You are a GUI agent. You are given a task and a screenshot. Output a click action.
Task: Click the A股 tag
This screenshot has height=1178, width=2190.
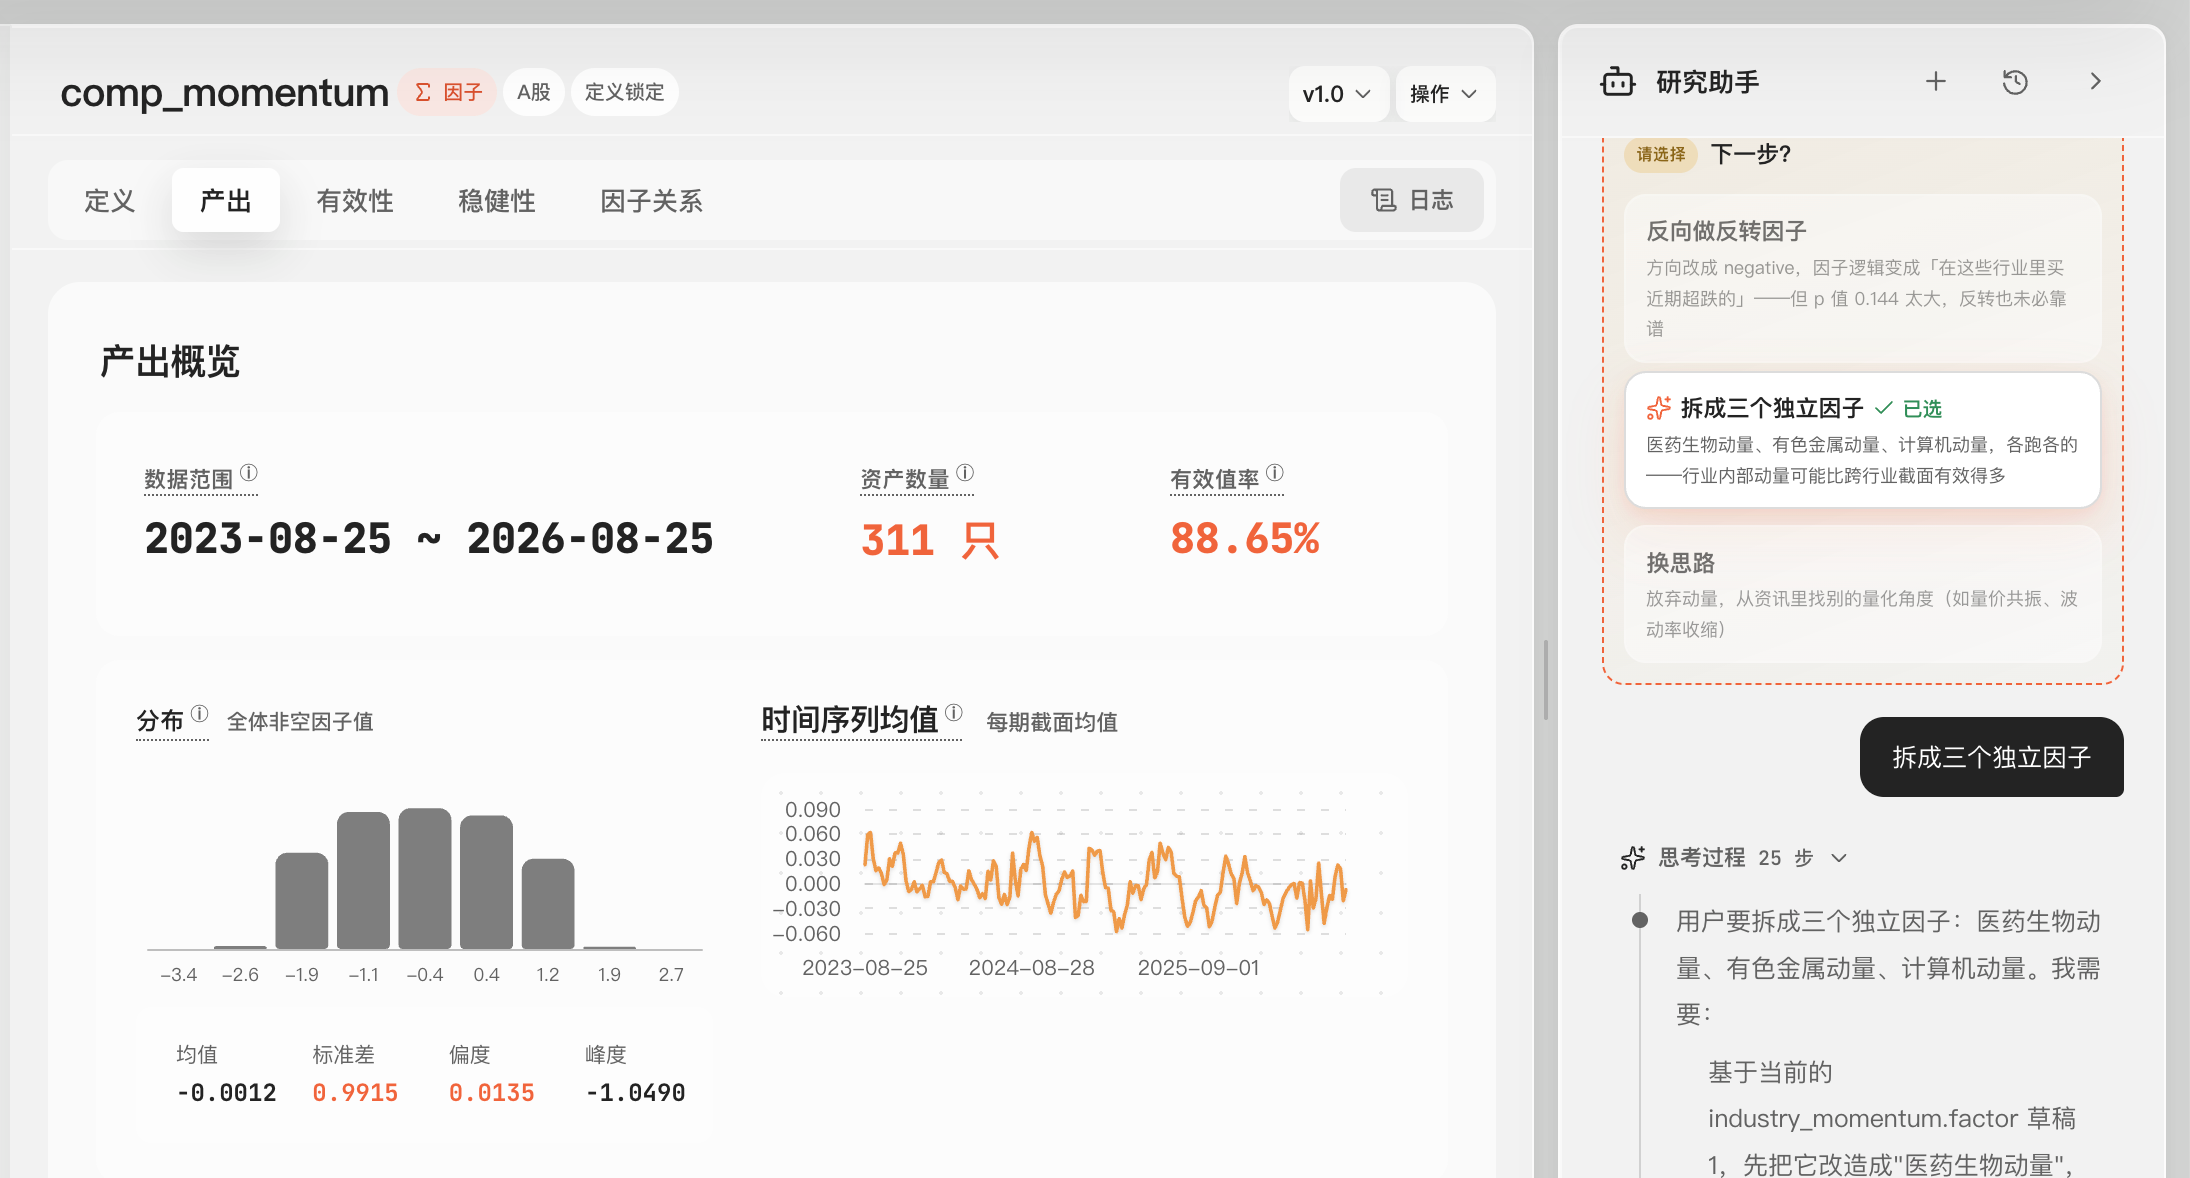click(x=534, y=92)
